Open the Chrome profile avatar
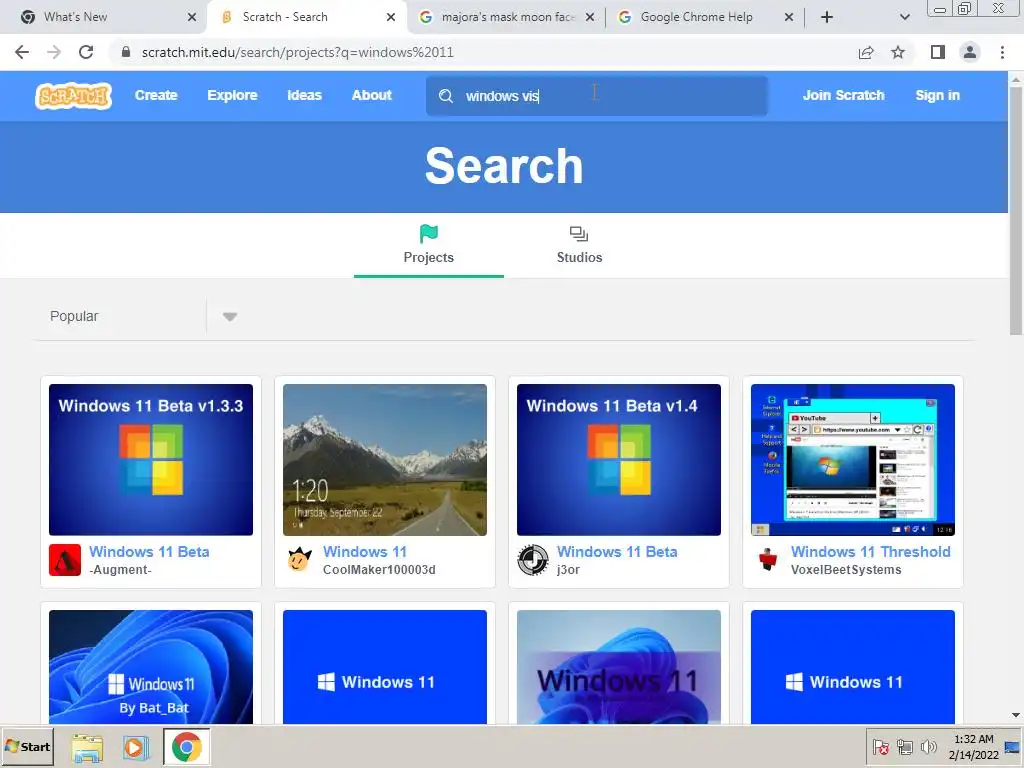This screenshot has width=1024, height=768. point(970,52)
